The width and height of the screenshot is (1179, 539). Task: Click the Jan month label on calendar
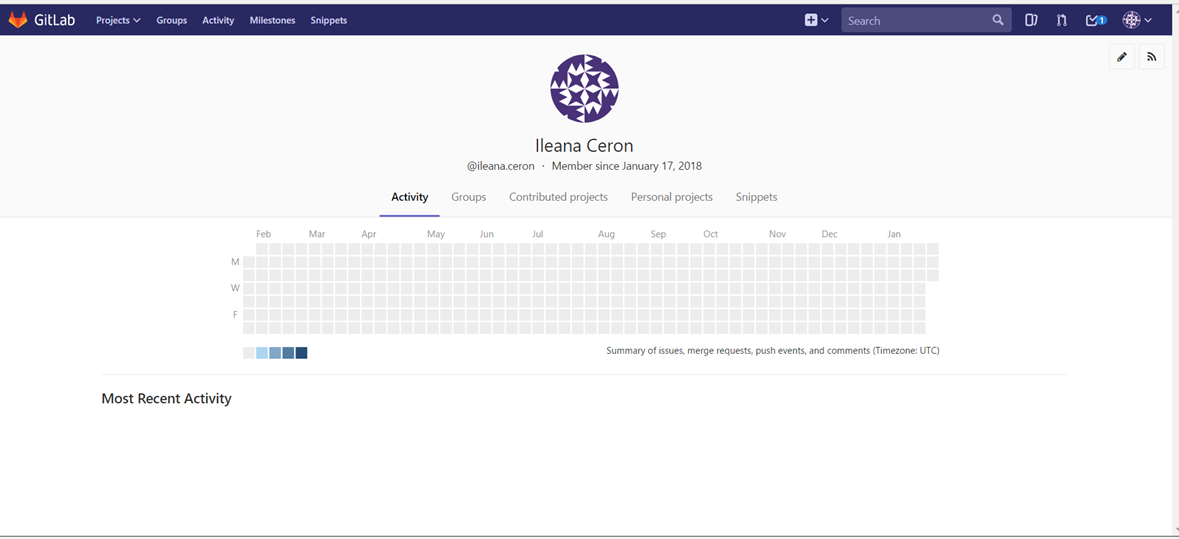pyautogui.click(x=893, y=235)
